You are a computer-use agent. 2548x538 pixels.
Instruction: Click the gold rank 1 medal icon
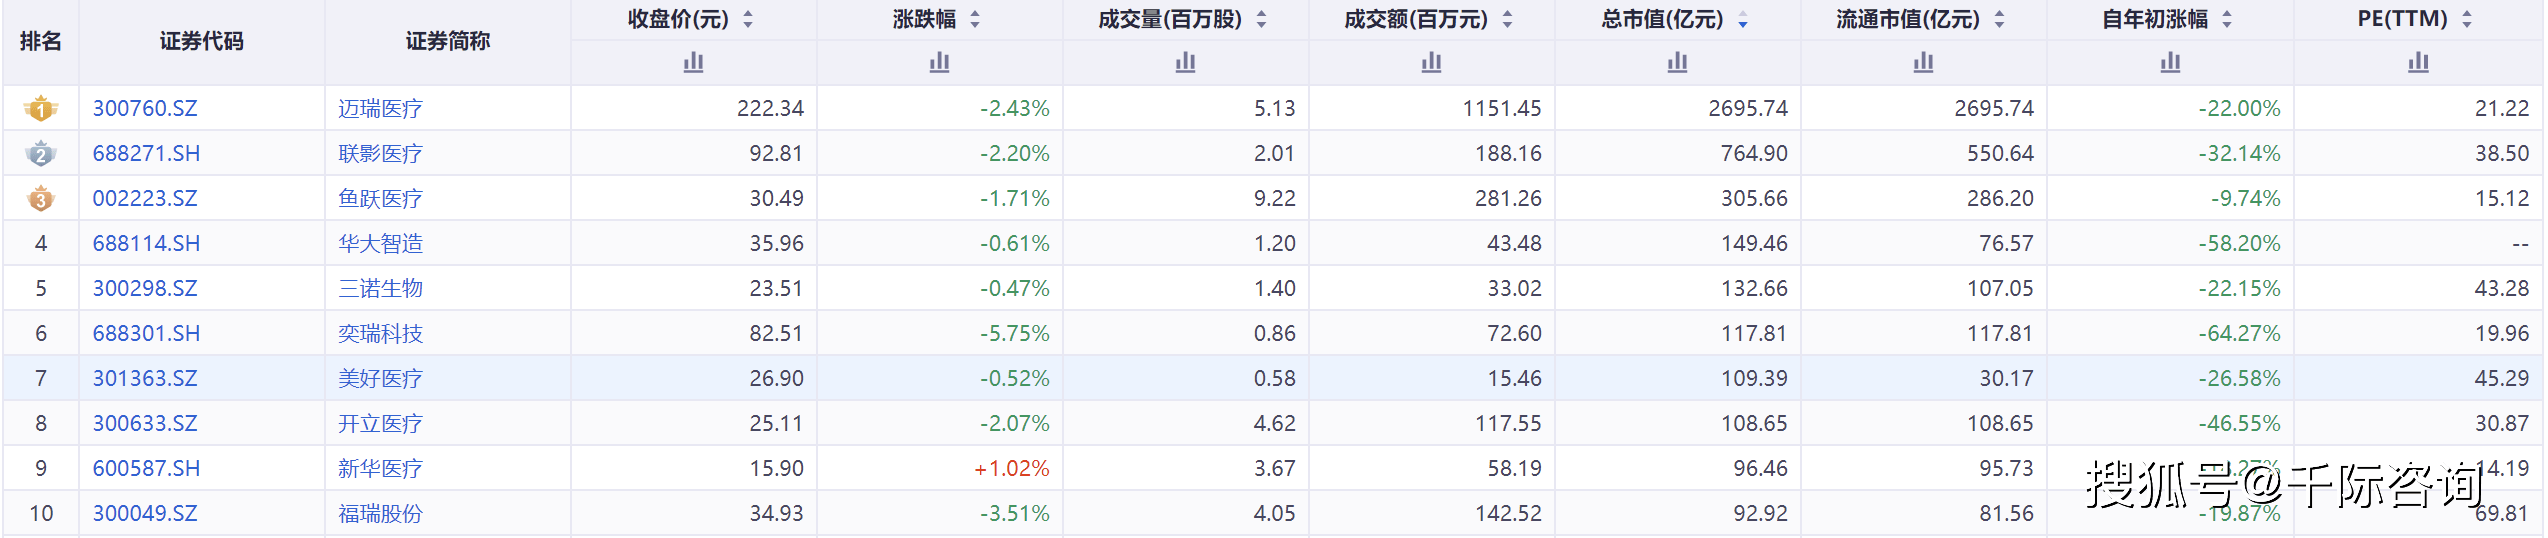point(41,108)
